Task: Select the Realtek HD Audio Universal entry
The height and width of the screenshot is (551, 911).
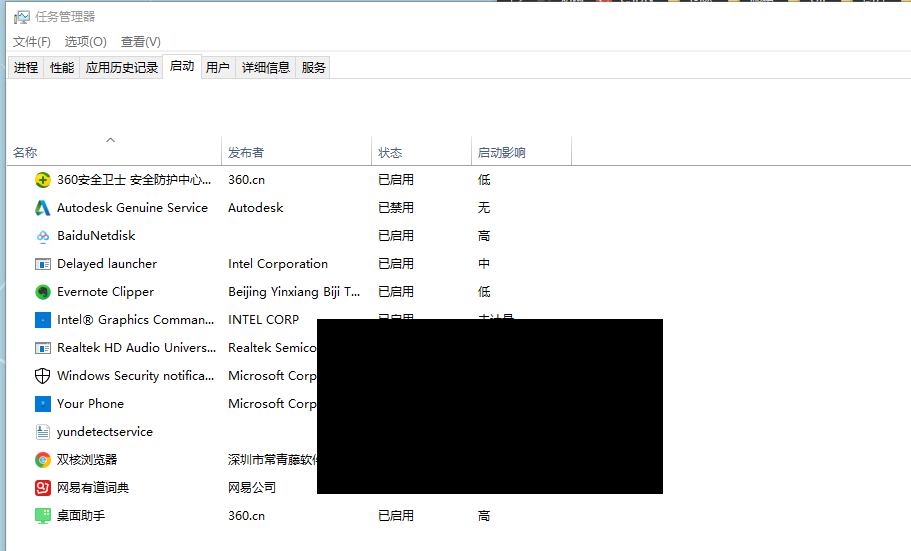Action: (x=137, y=348)
